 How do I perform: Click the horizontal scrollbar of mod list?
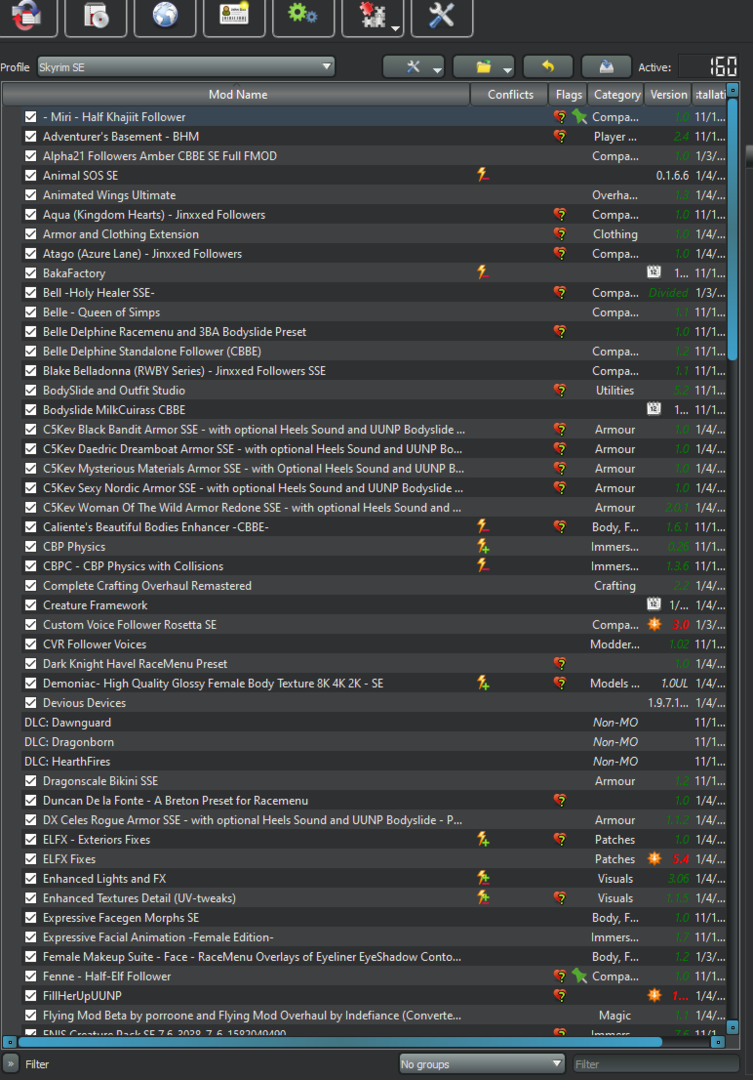(340, 1042)
